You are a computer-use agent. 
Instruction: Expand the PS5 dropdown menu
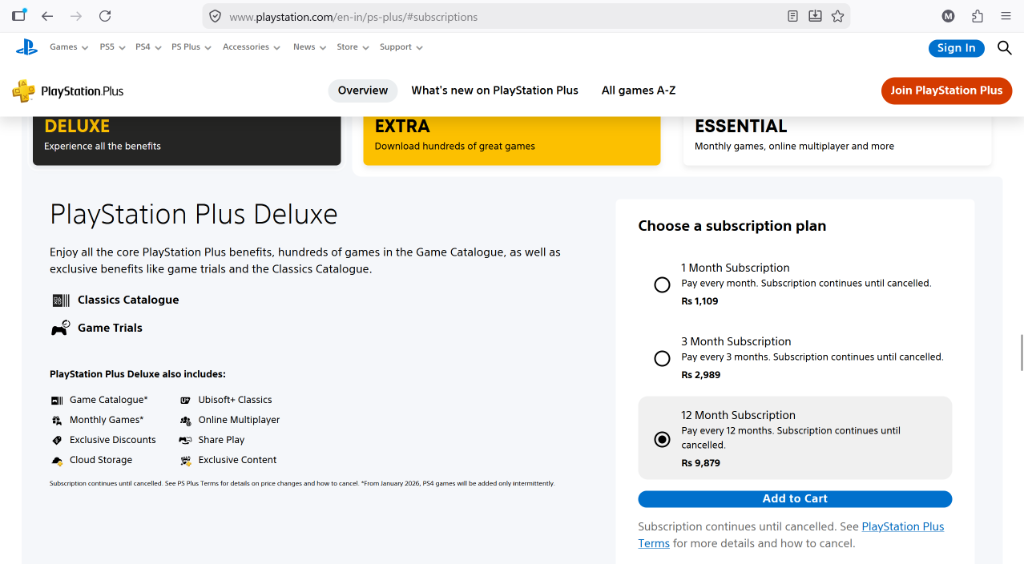click(112, 47)
